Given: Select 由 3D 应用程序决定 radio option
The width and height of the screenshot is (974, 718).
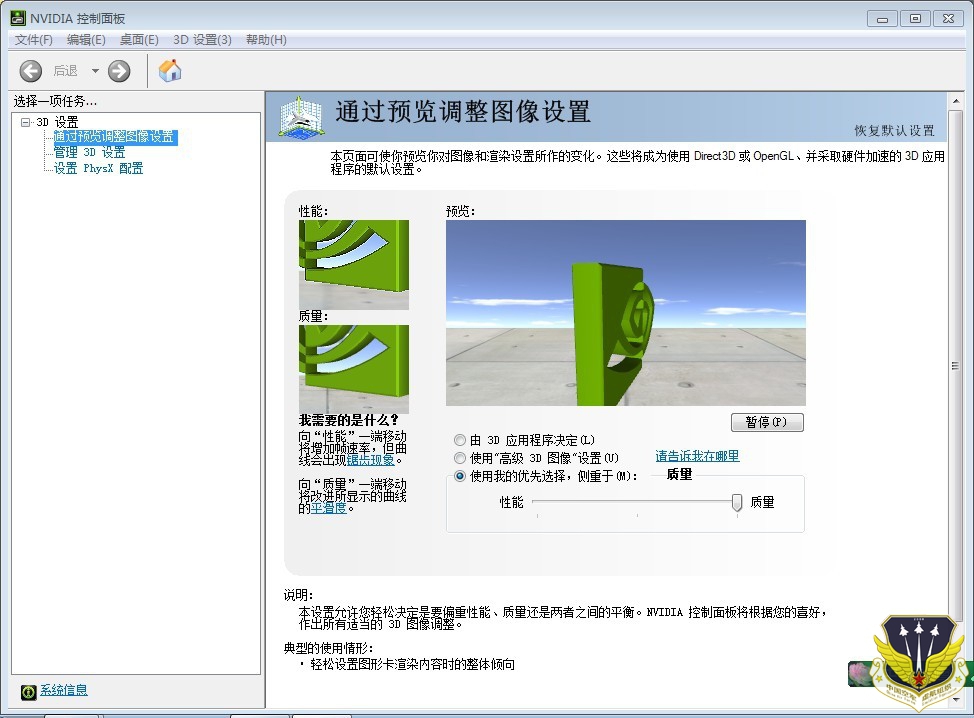Looking at the screenshot, I should coord(460,440).
